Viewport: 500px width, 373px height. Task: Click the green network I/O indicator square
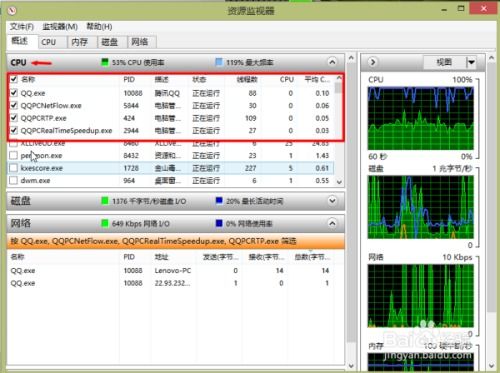click(x=105, y=223)
